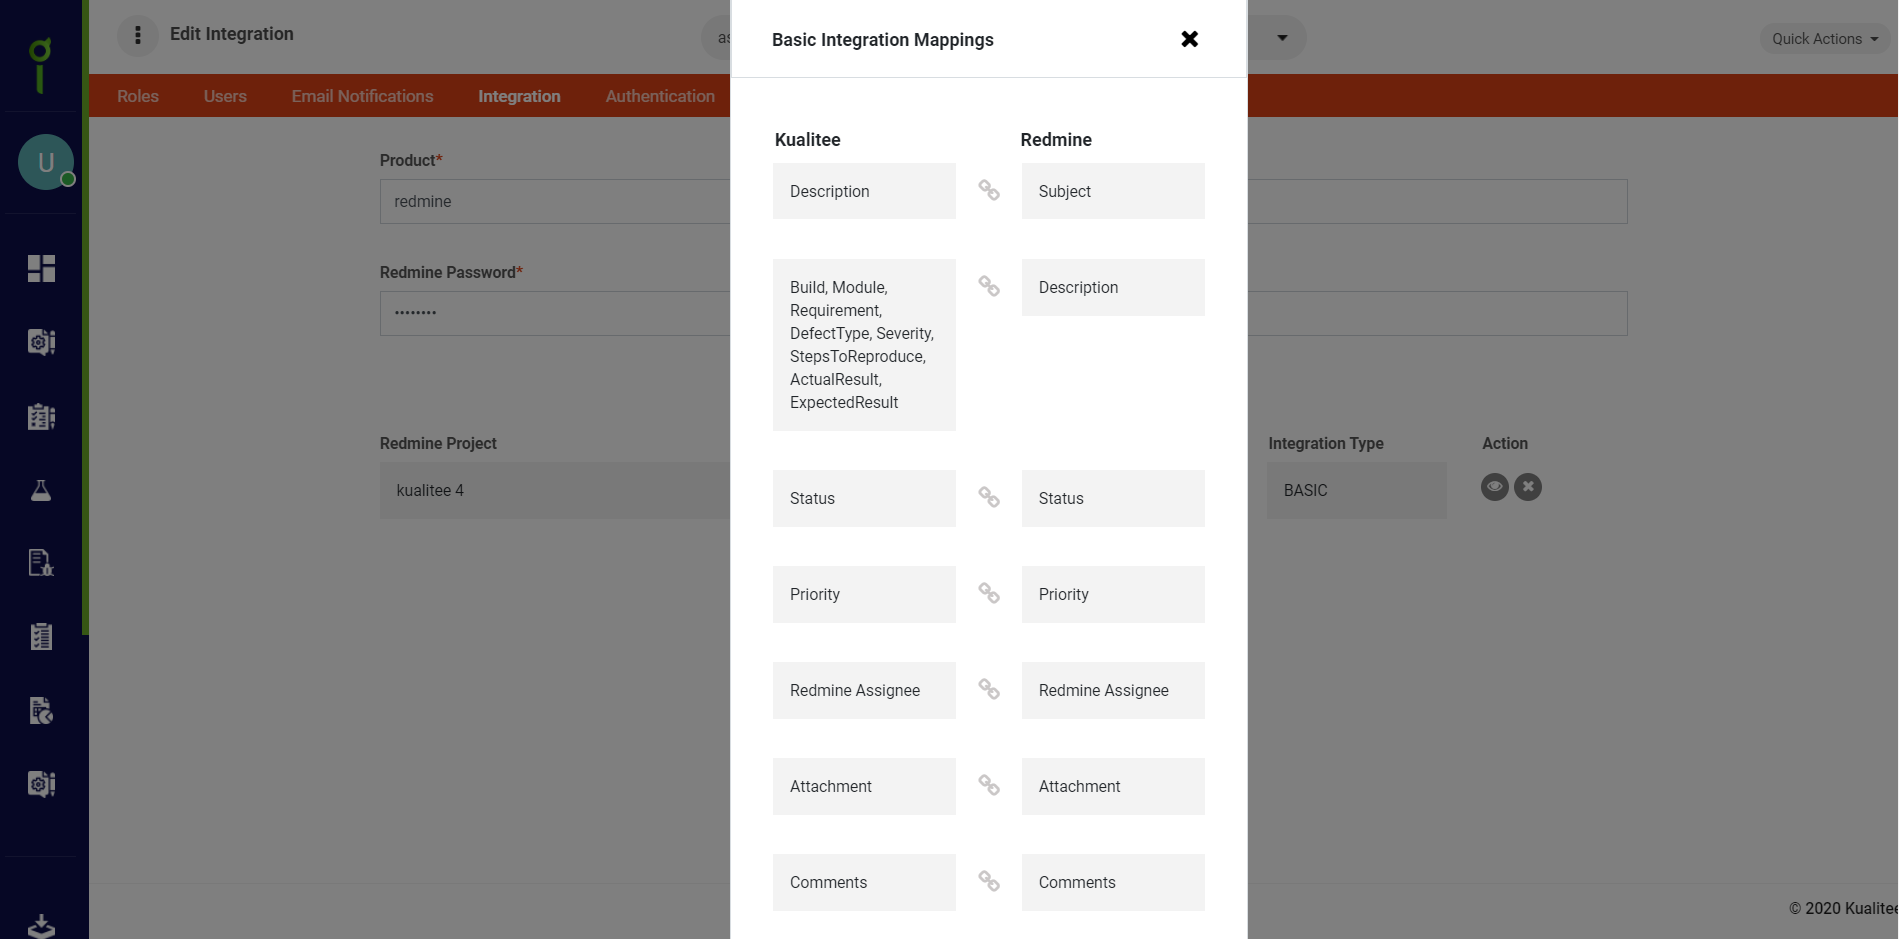
Task: Delete the kualitee 4 integration via the x icon
Action: [x=1527, y=487]
